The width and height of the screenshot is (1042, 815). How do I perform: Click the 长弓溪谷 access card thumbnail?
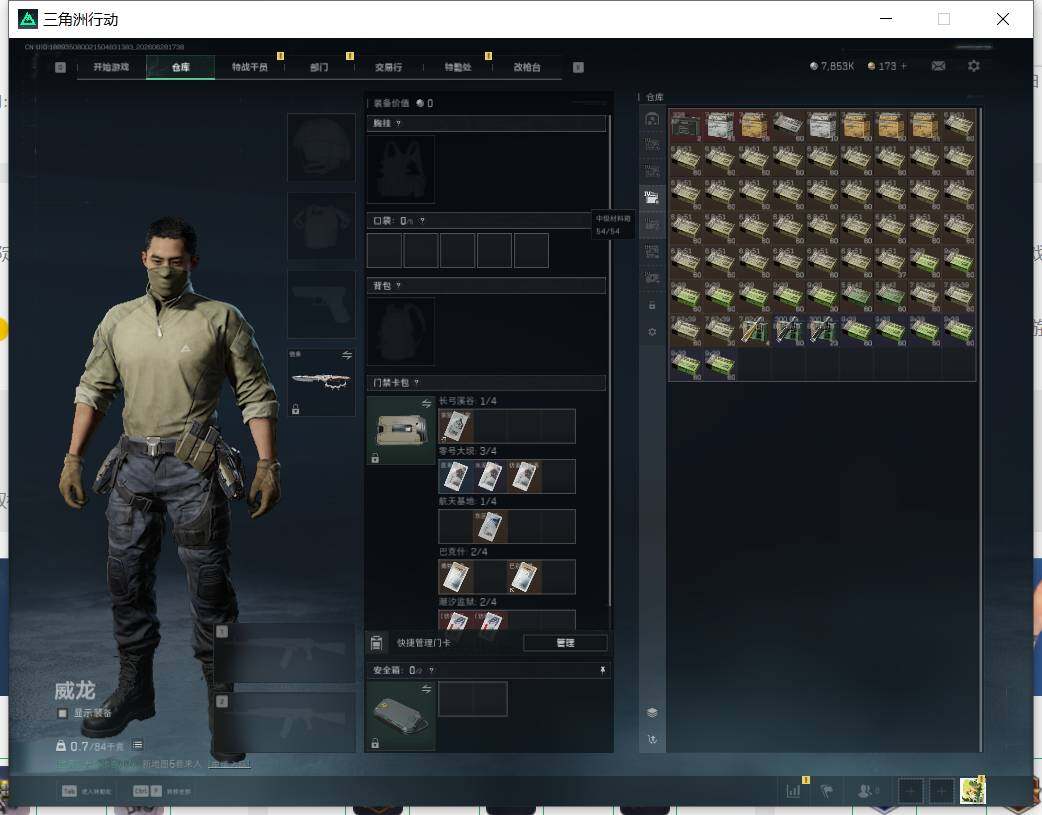(x=456, y=426)
